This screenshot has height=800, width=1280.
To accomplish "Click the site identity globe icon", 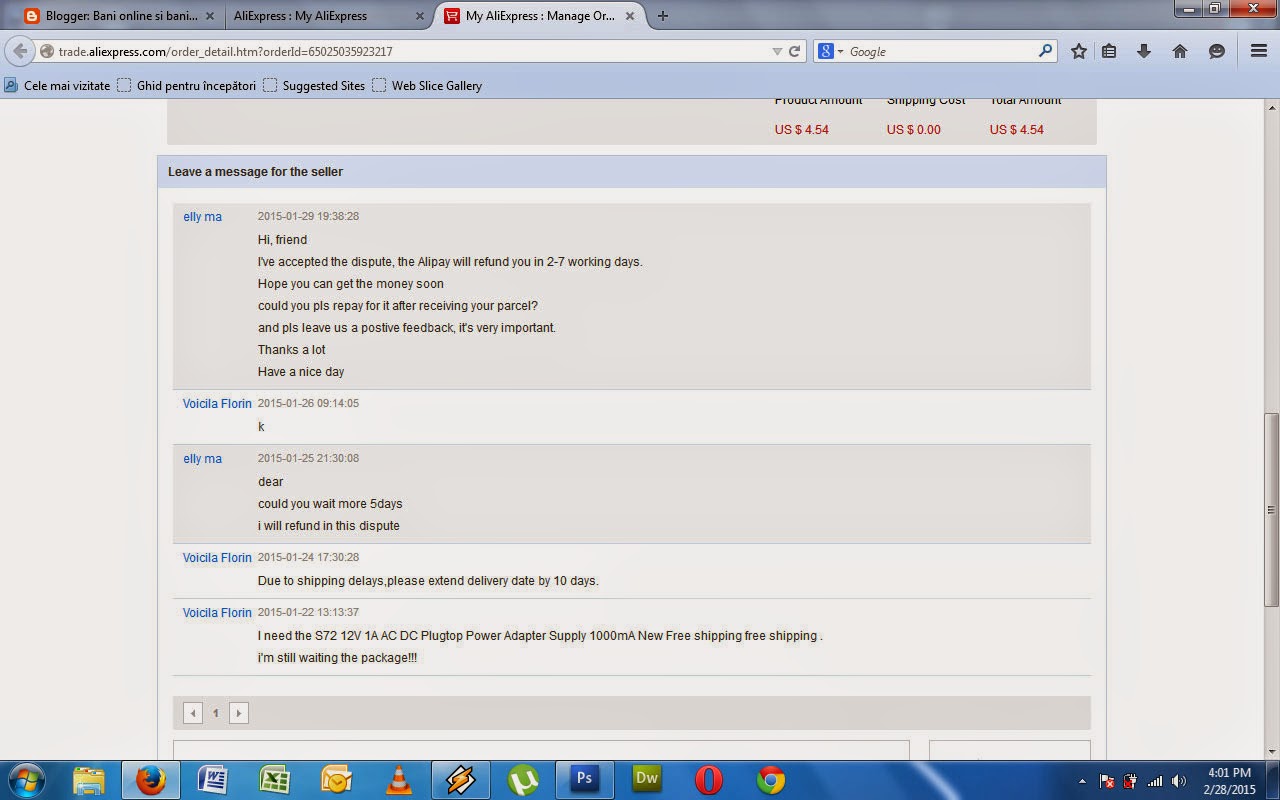I will pos(47,51).
